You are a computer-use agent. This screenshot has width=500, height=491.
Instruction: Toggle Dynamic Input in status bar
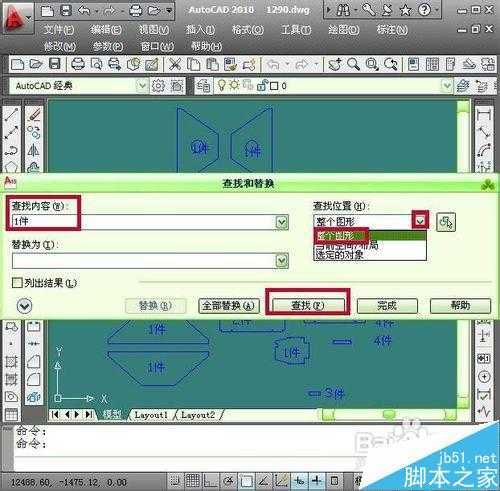(x=316, y=481)
